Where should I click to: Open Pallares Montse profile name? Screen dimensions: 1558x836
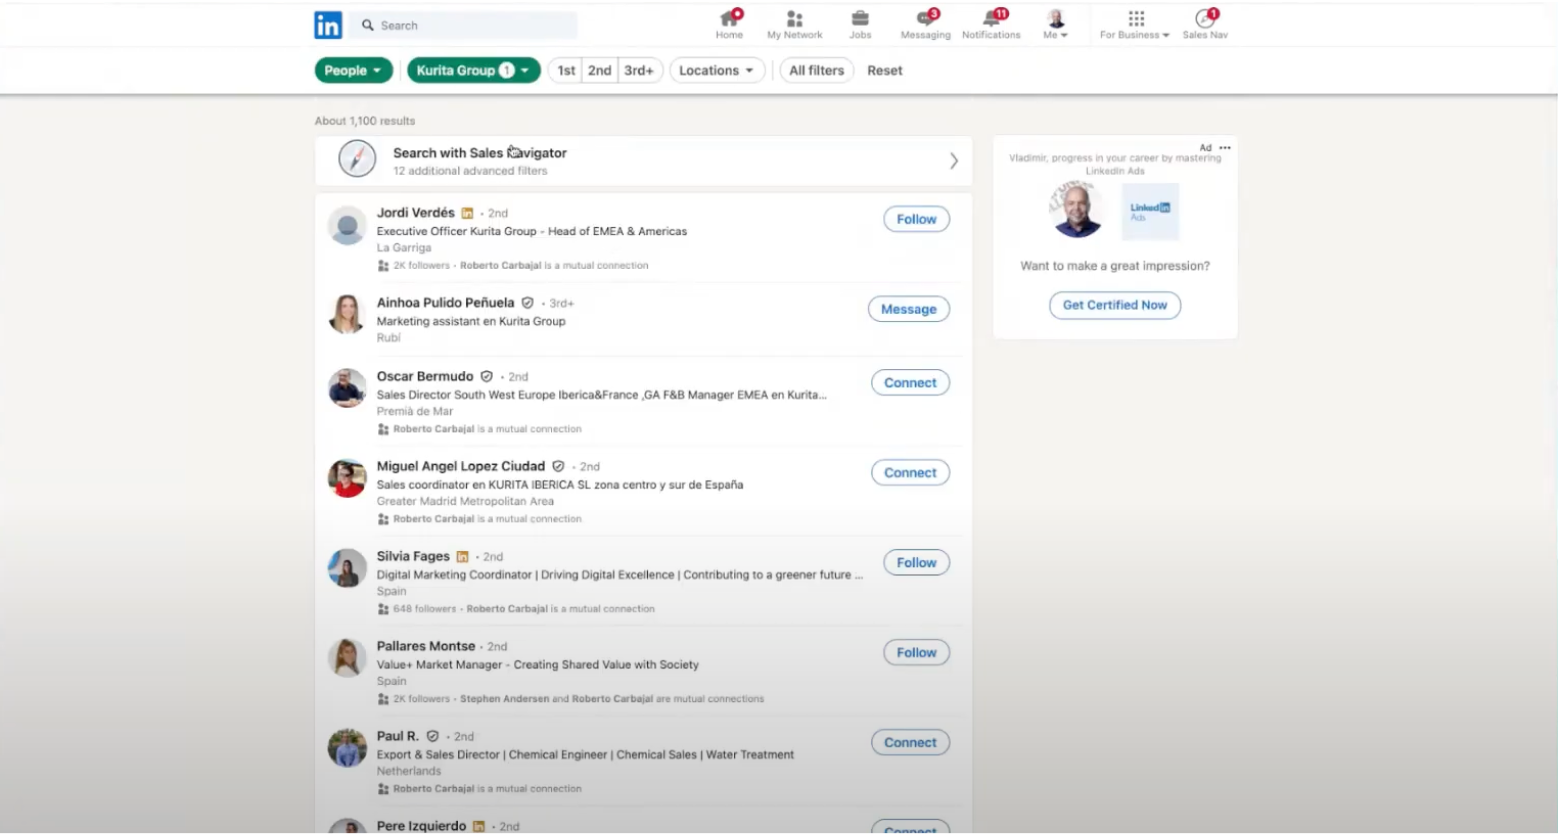coord(426,647)
